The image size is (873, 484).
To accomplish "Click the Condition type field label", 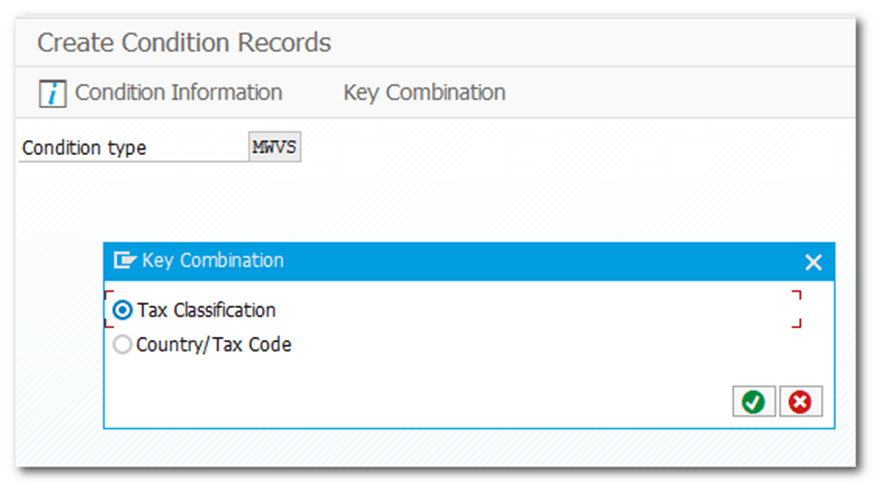I will (x=84, y=148).
